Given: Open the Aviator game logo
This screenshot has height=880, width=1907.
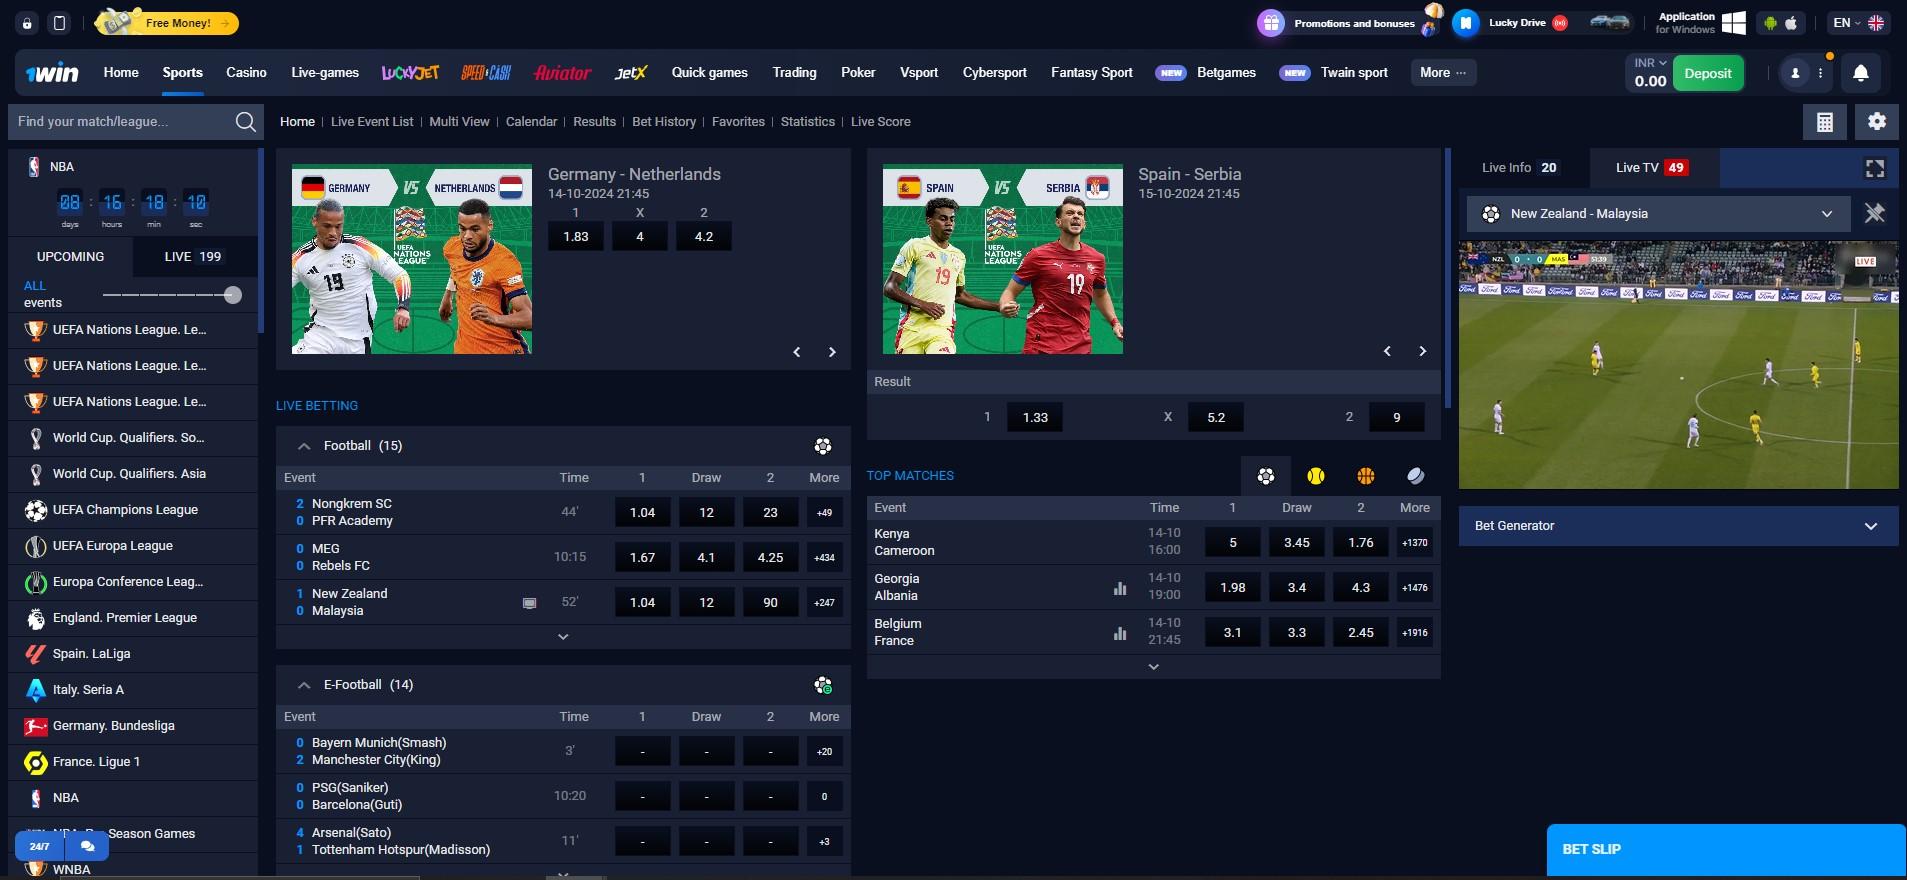Looking at the screenshot, I should click(562, 73).
